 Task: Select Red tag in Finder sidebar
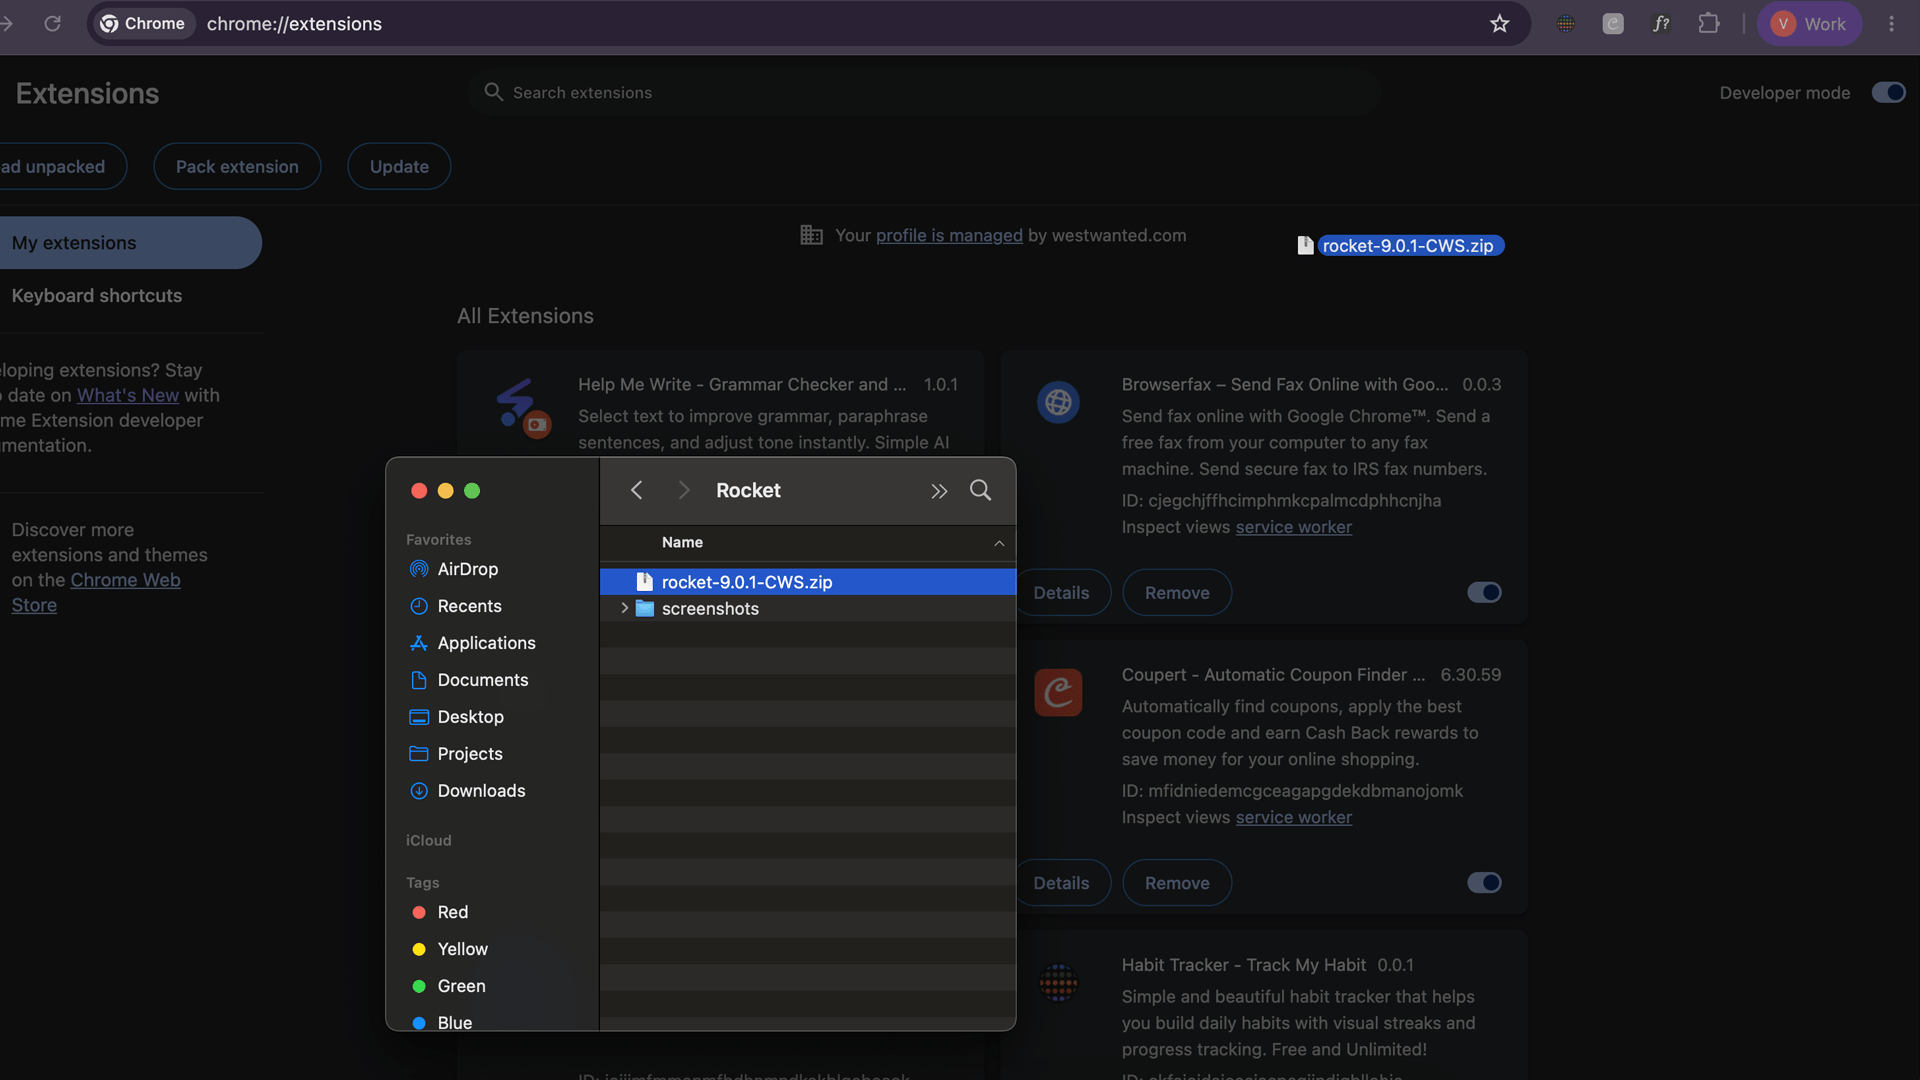(x=440, y=912)
